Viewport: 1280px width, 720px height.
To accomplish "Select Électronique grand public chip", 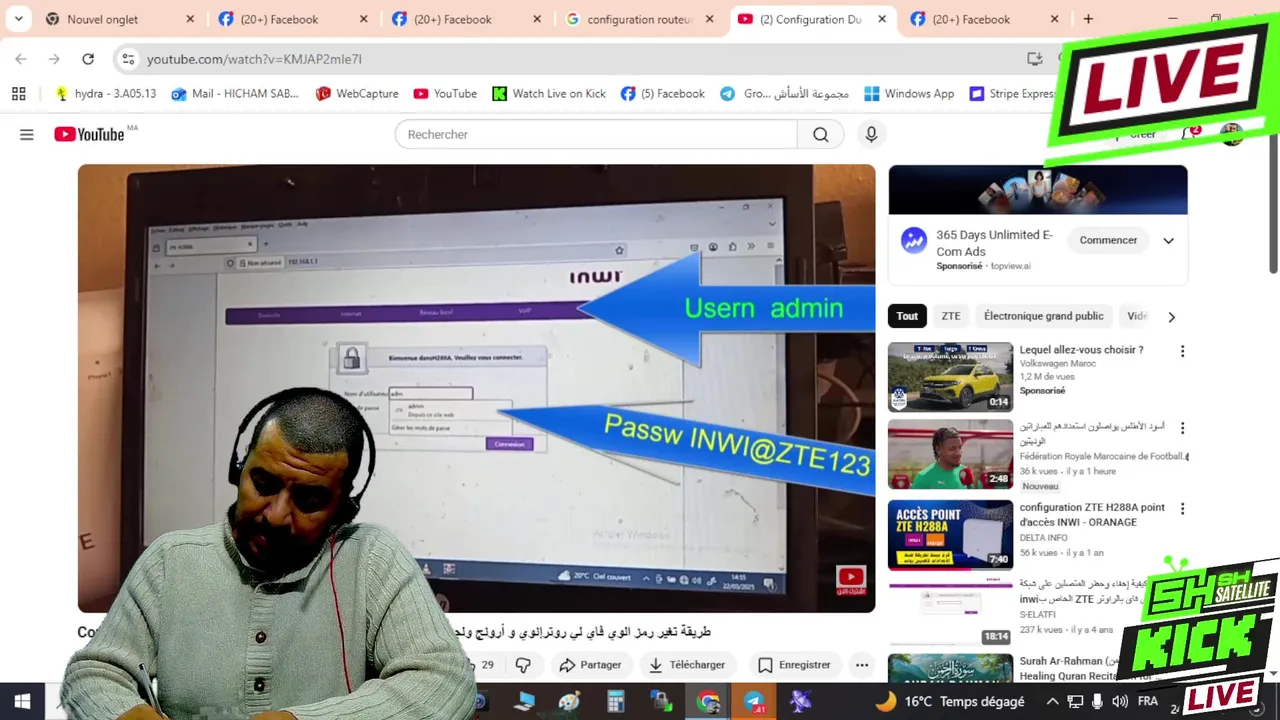I will 1043,316.
